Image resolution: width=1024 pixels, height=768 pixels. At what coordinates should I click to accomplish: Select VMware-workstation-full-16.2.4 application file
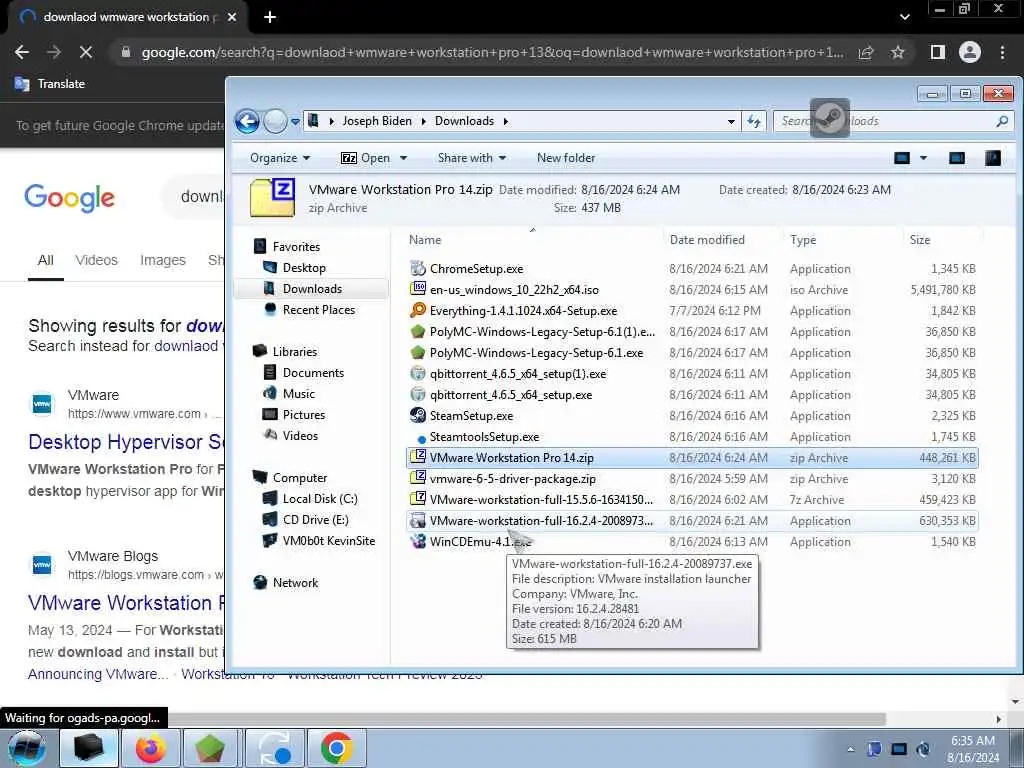(x=541, y=520)
